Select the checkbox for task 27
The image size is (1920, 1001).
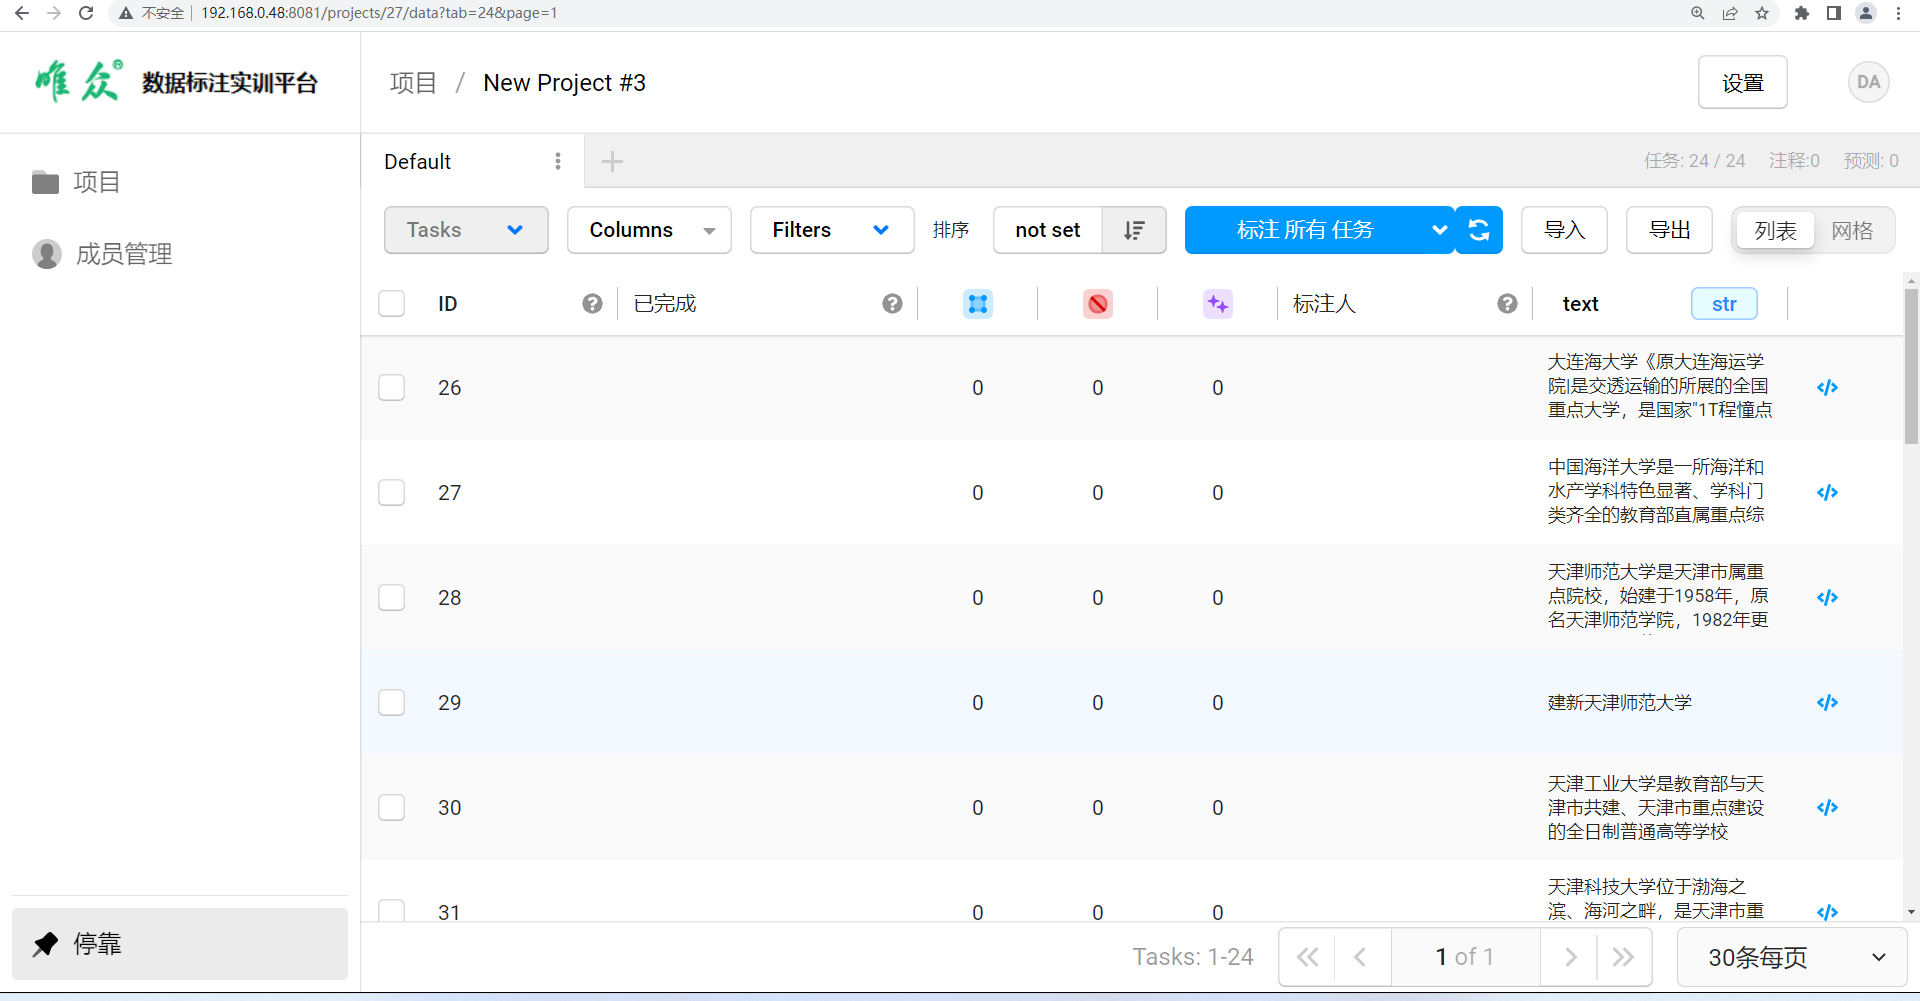click(x=392, y=493)
